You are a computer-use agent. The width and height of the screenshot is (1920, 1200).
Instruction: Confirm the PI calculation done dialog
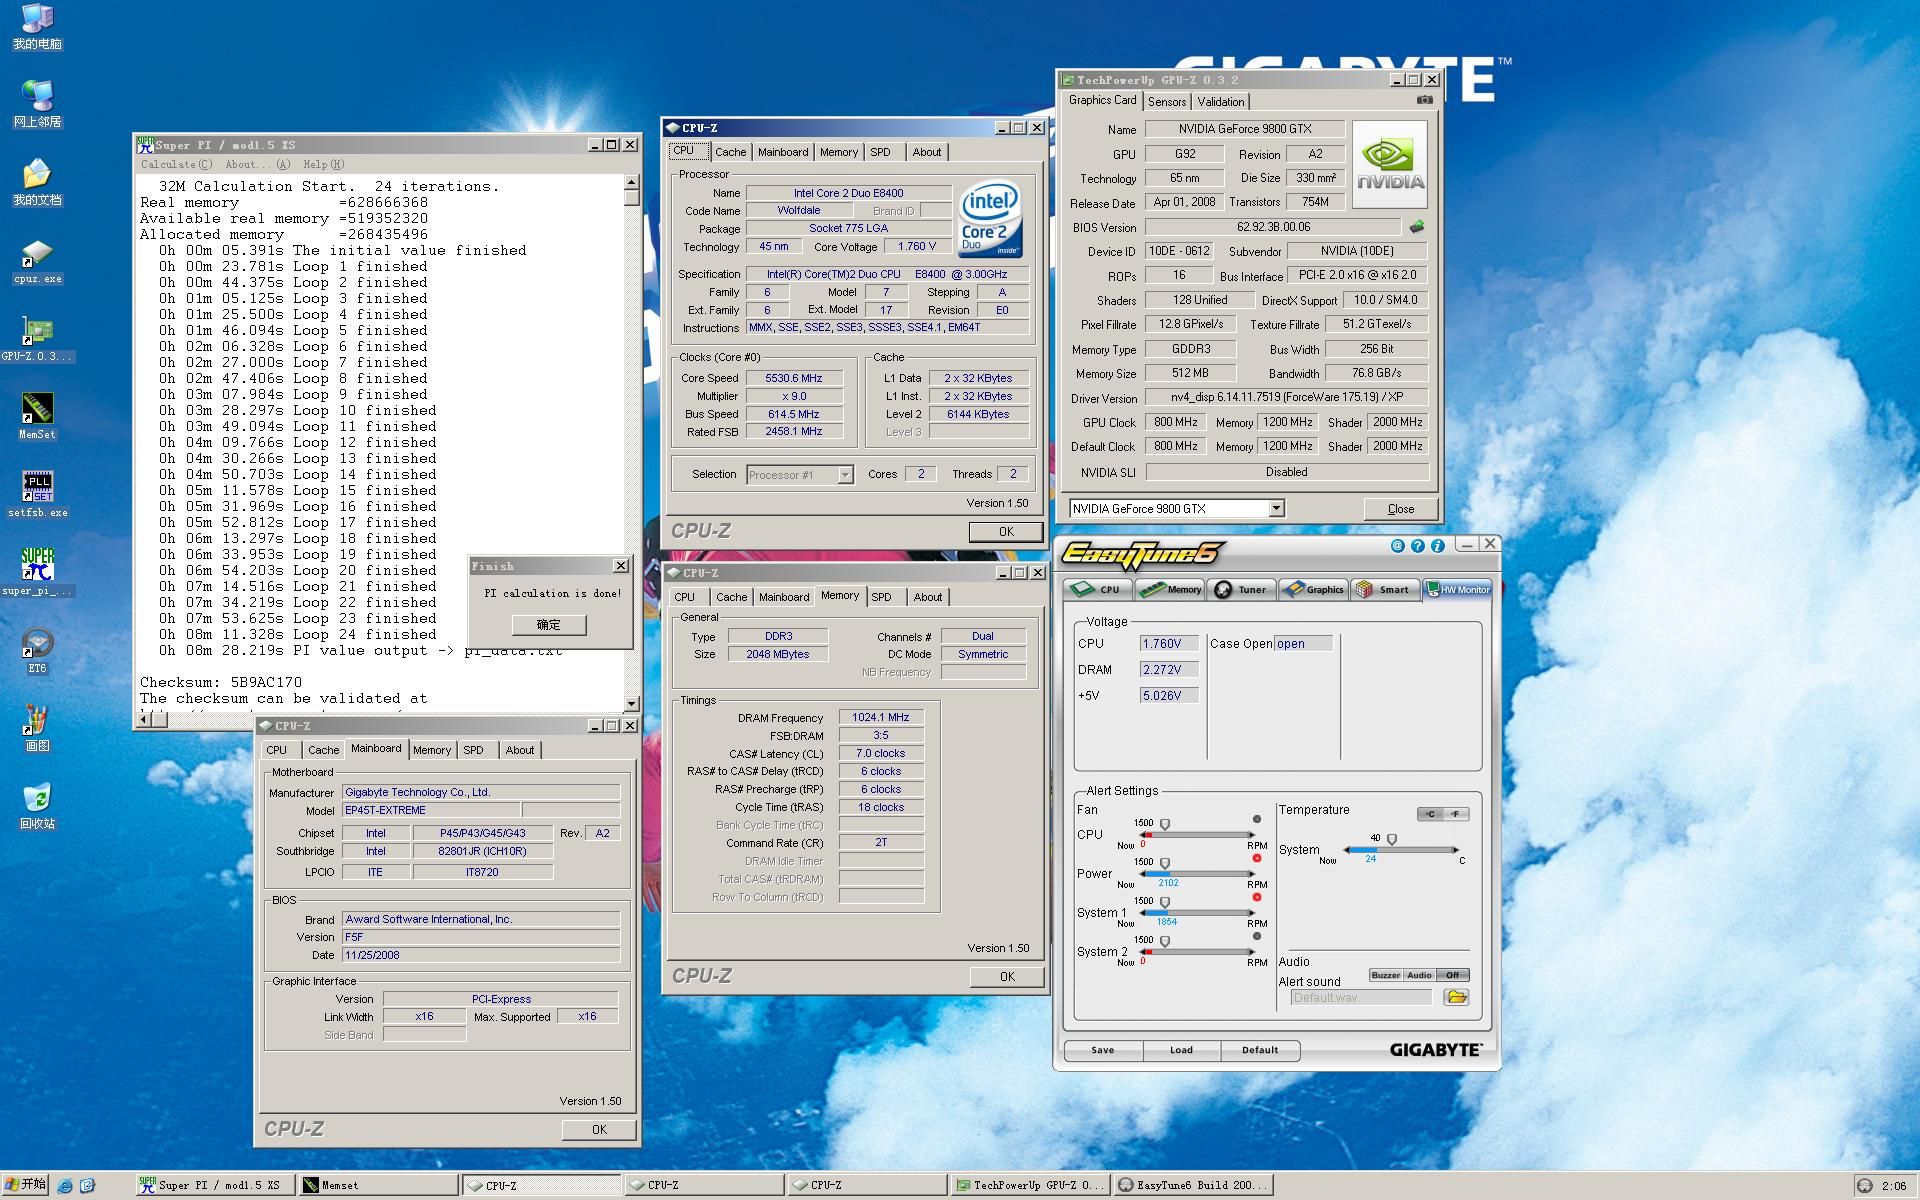coord(549,625)
